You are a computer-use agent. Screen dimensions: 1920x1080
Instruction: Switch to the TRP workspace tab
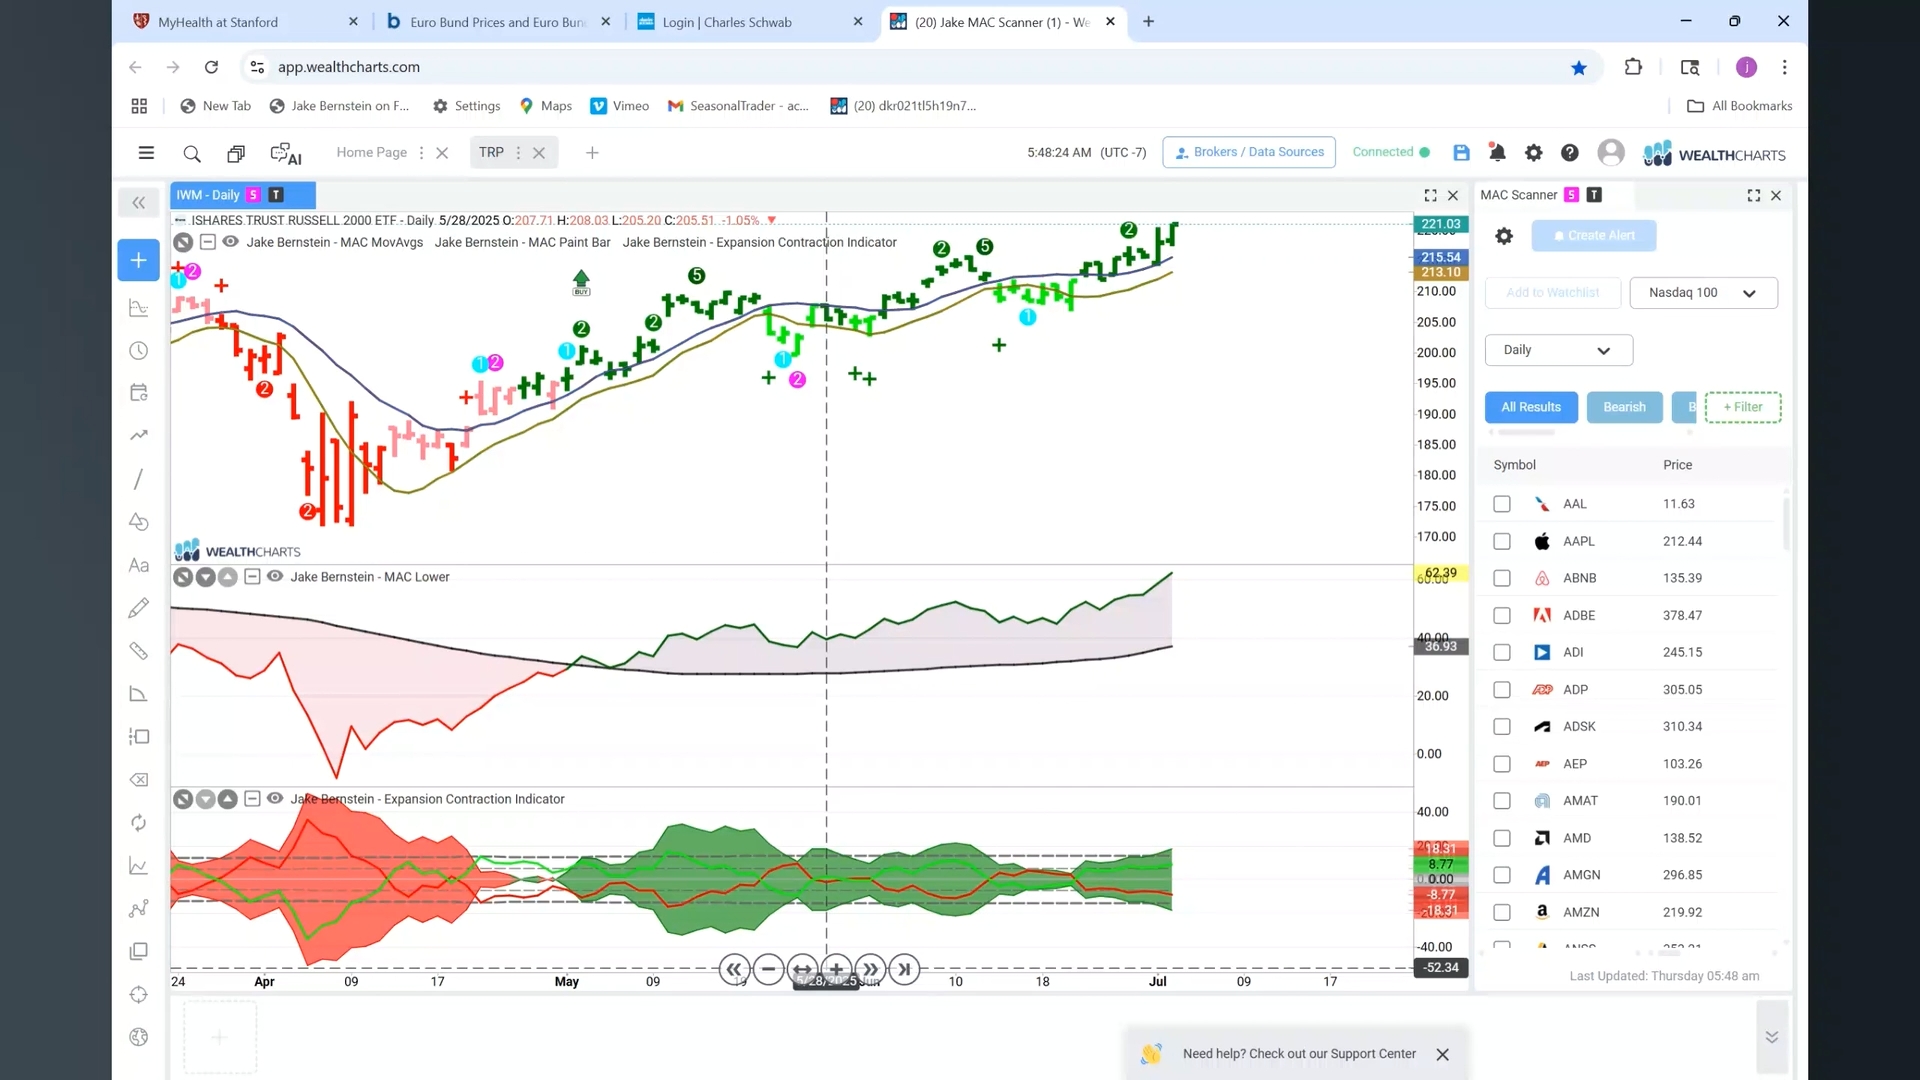pyautogui.click(x=491, y=153)
